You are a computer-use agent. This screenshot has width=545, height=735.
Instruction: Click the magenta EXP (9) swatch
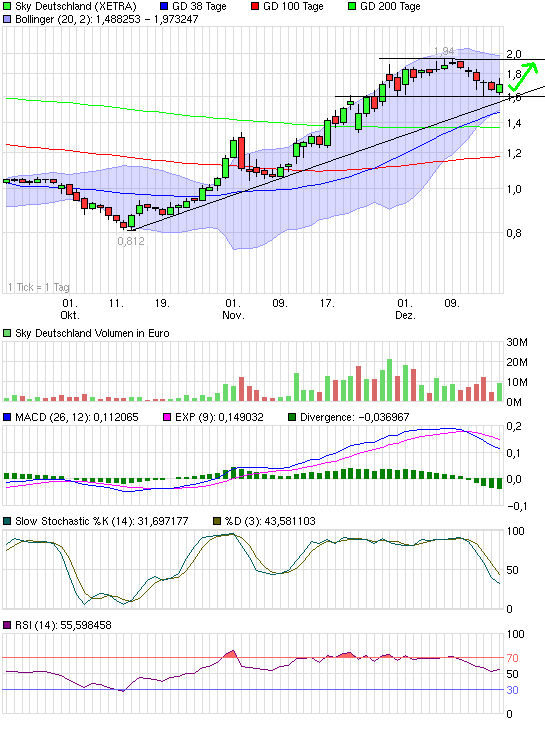[167, 417]
